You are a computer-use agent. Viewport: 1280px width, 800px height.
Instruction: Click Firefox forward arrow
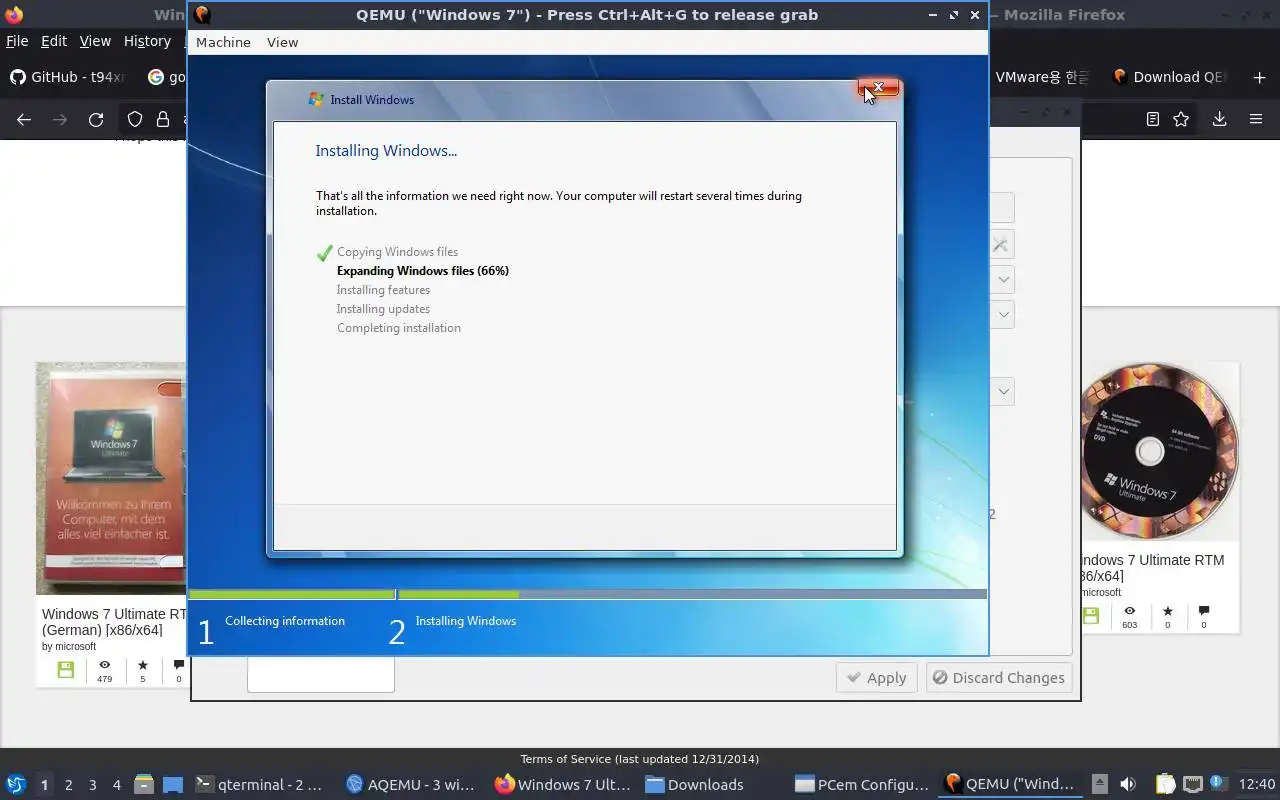(x=60, y=120)
